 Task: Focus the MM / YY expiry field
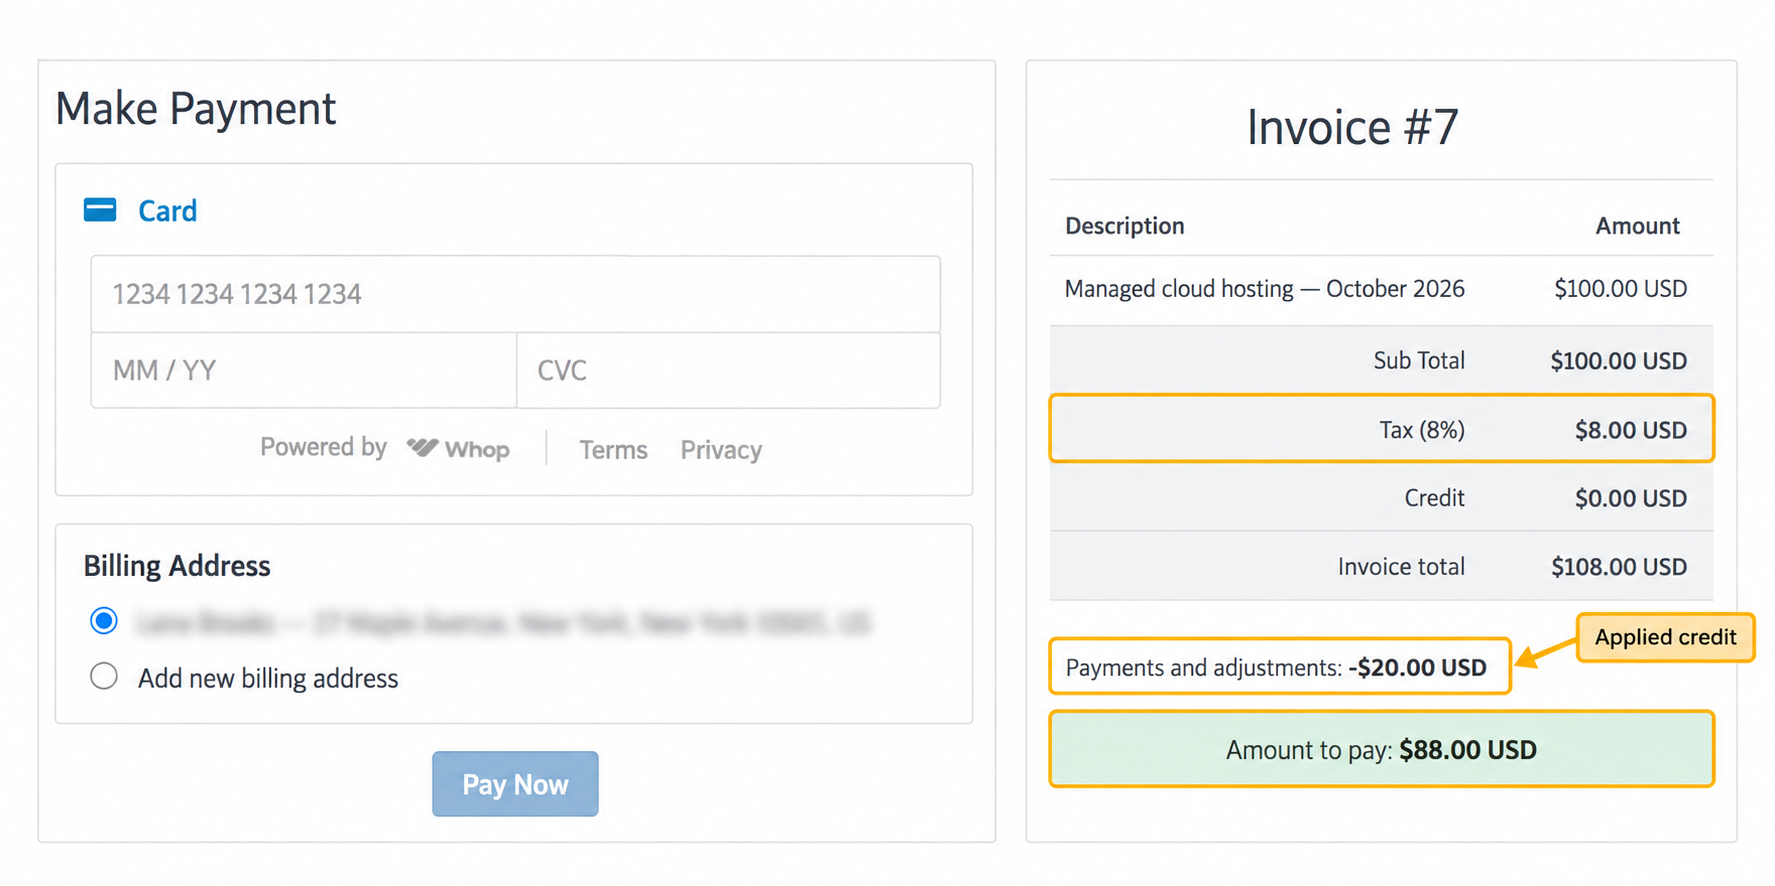304,370
